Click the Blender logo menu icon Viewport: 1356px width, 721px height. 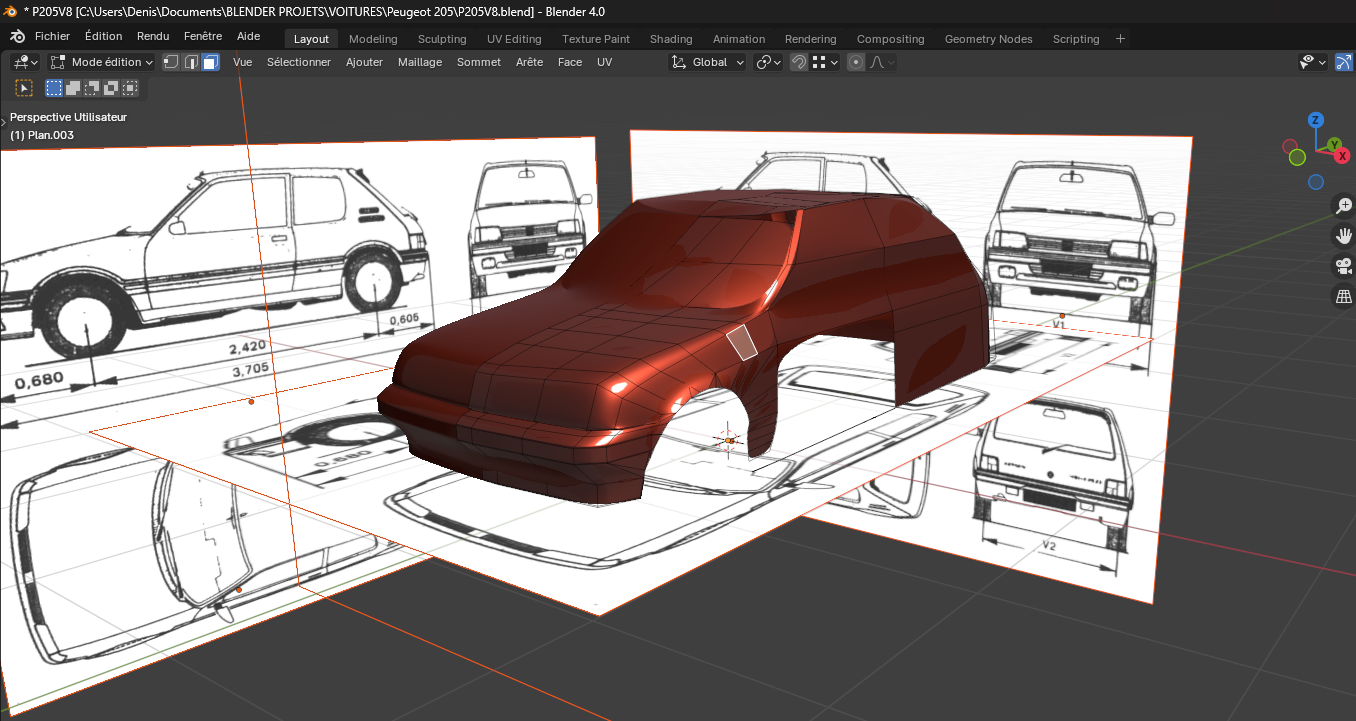tap(17, 36)
